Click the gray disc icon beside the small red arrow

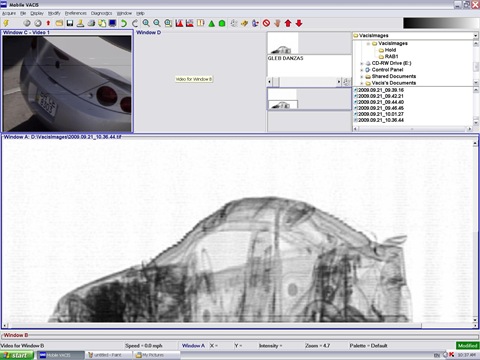point(38,23)
